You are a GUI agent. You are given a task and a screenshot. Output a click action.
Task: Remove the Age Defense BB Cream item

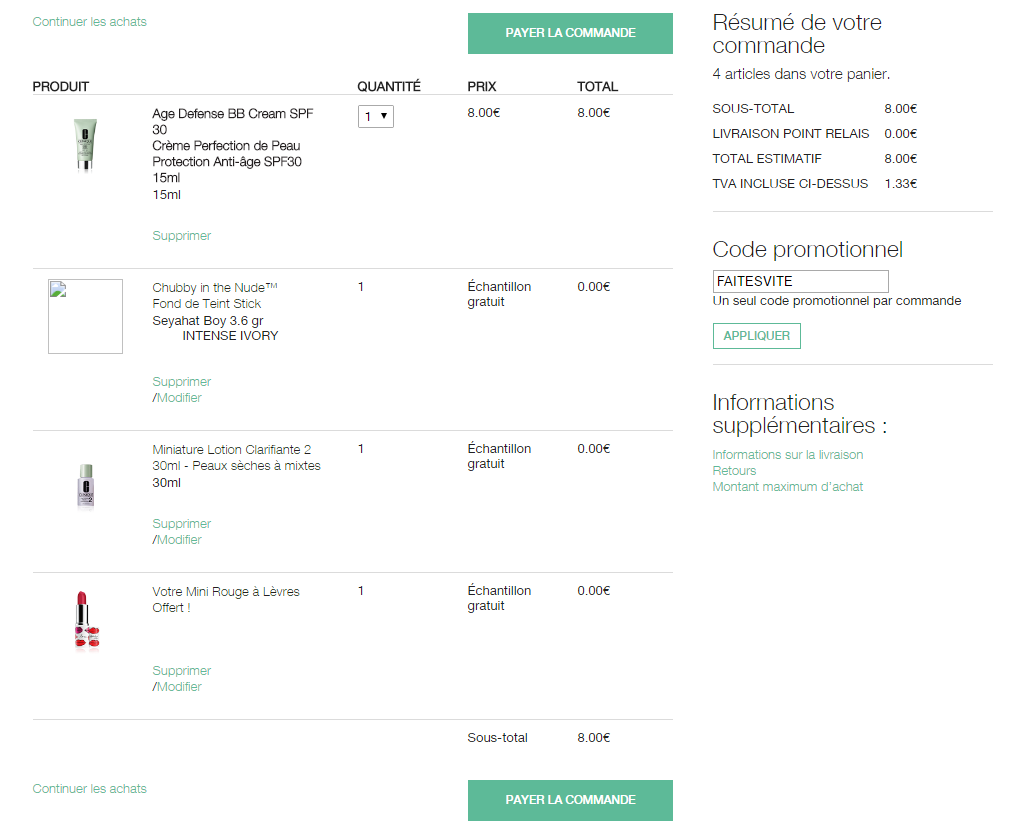182,235
